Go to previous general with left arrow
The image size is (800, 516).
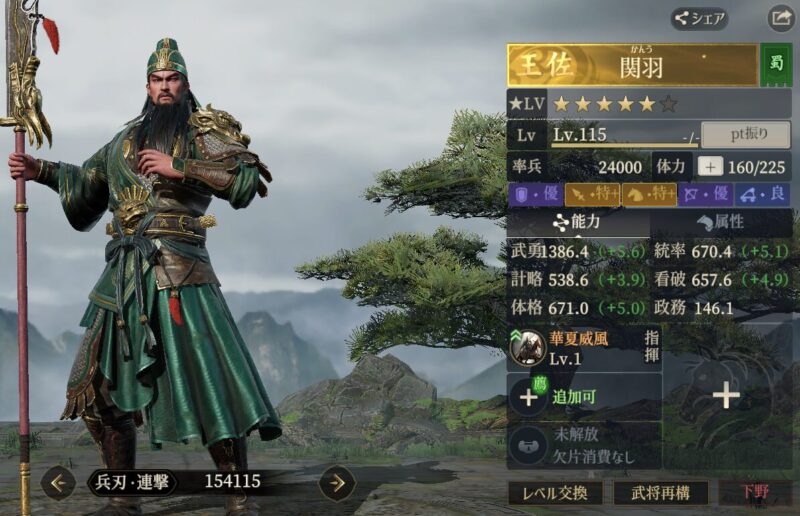58,482
